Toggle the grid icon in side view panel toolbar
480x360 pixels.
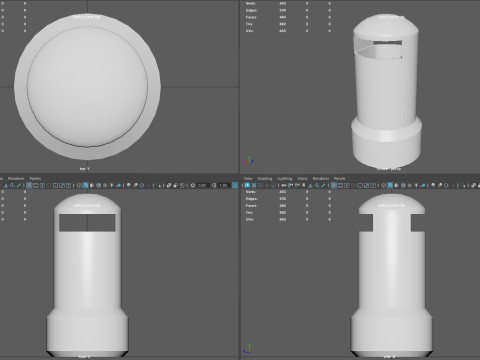[334, 185]
